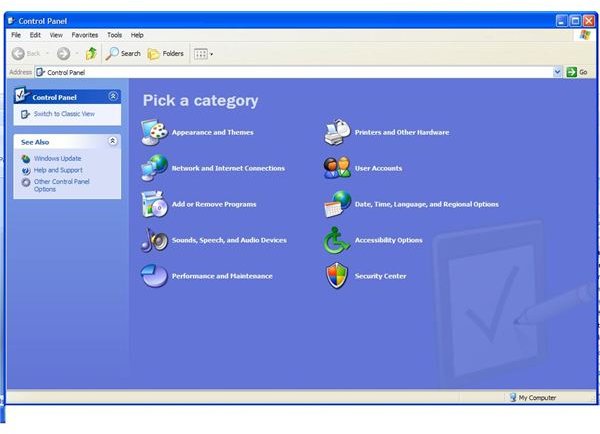
Task: Click the Switch to Classic View icon
Action: [25, 114]
